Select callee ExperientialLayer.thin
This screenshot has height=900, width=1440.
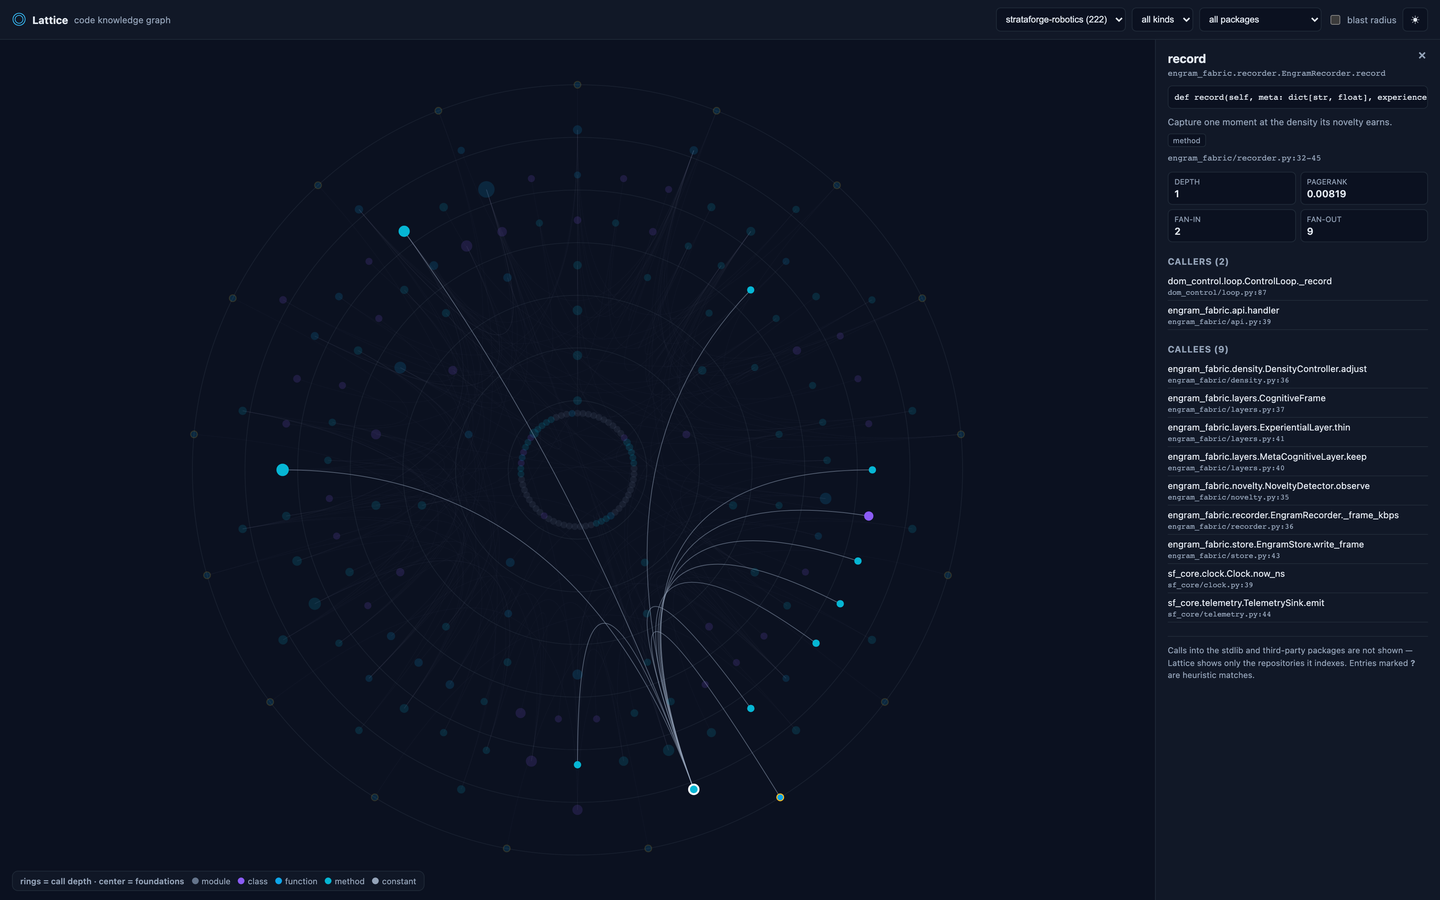(x=1297, y=432)
